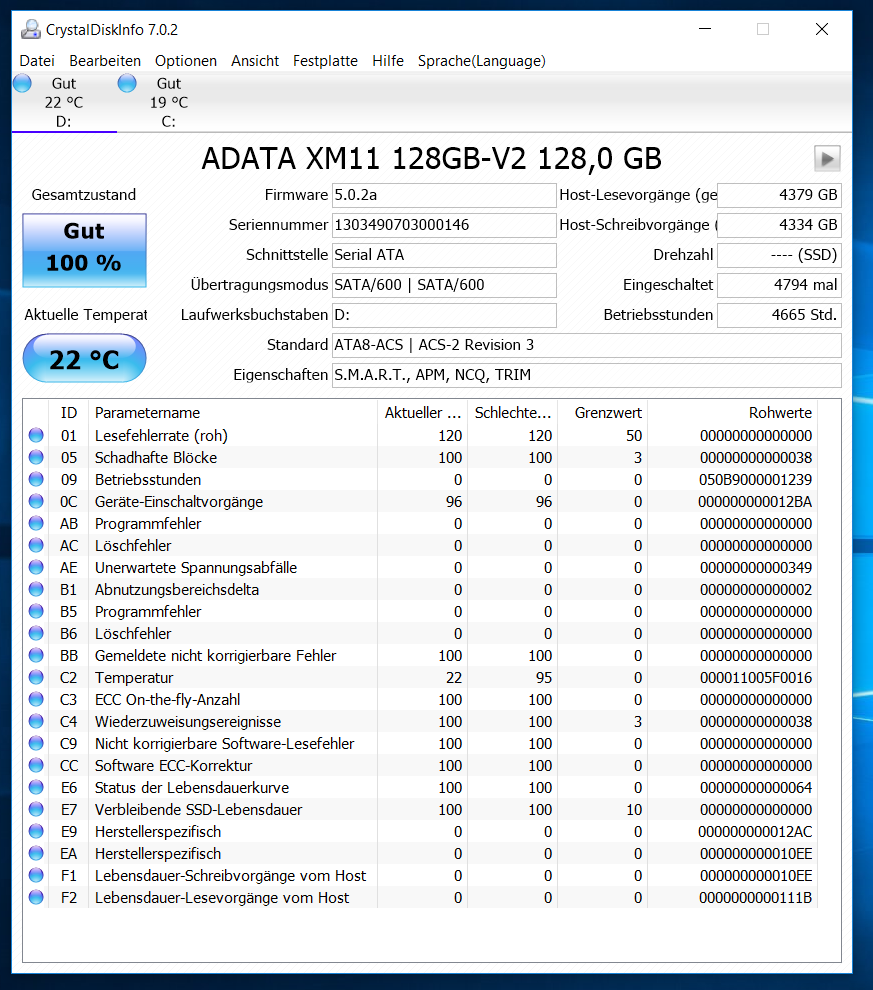Select the D: drive status orb
The height and width of the screenshot is (990, 873).
tap(23, 83)
